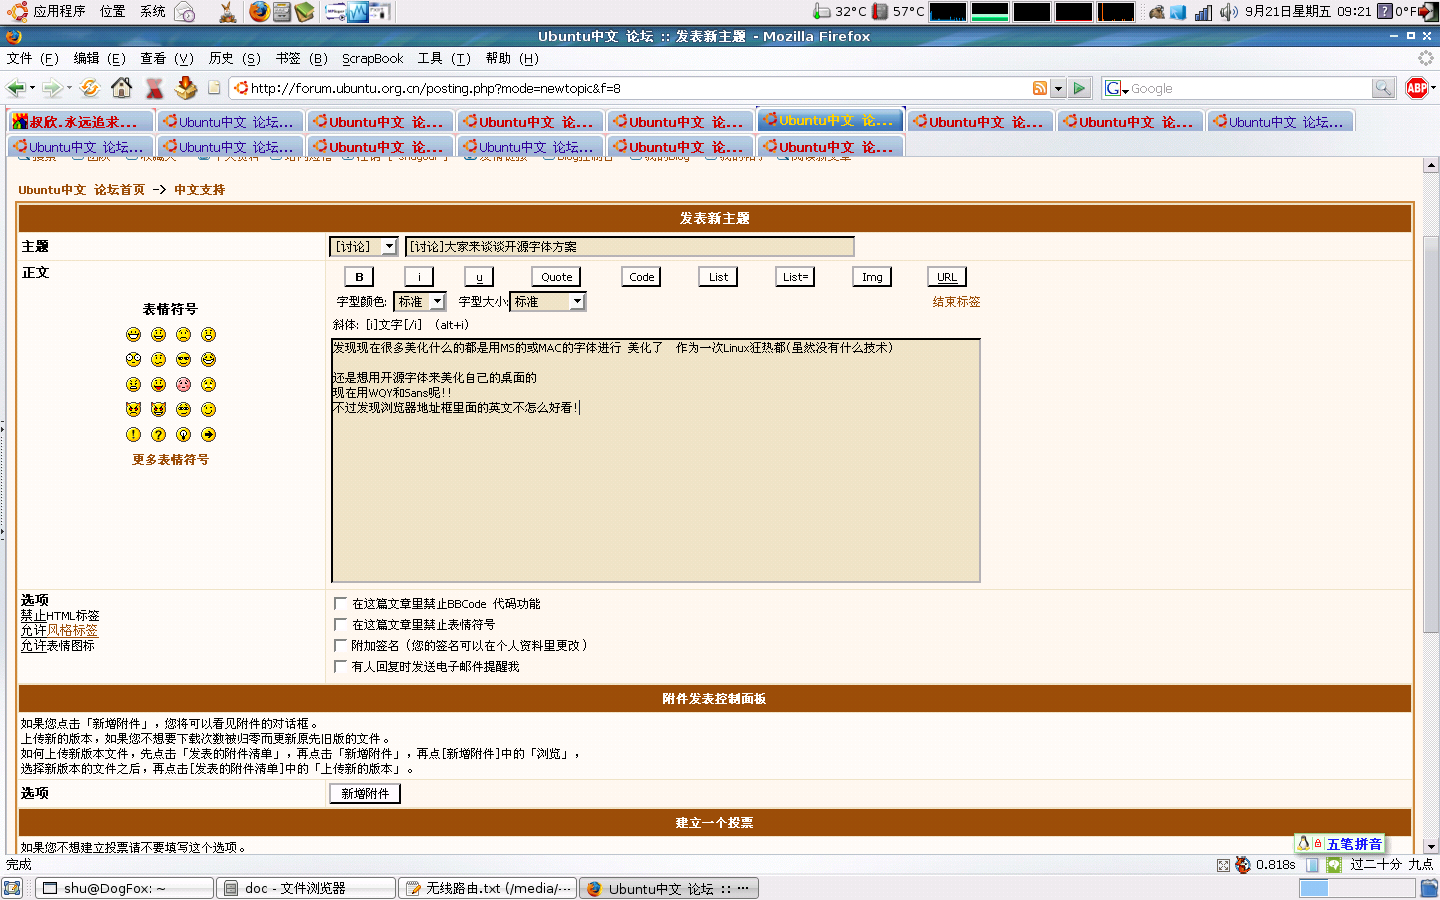This screenshot has width=1440, height=900.
Task: Open the green book icon in top panel
Action: coord(304,12)
